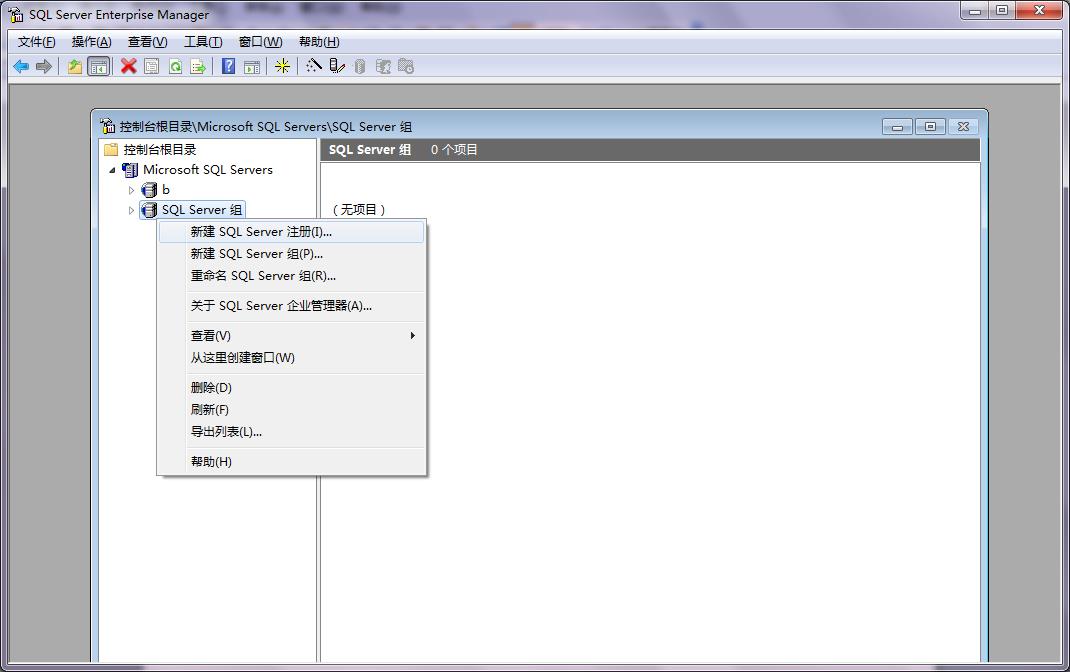Click the SQL Server 组 pane header
The height and width of the screenshot is (672, 1070).
[370, 150]
